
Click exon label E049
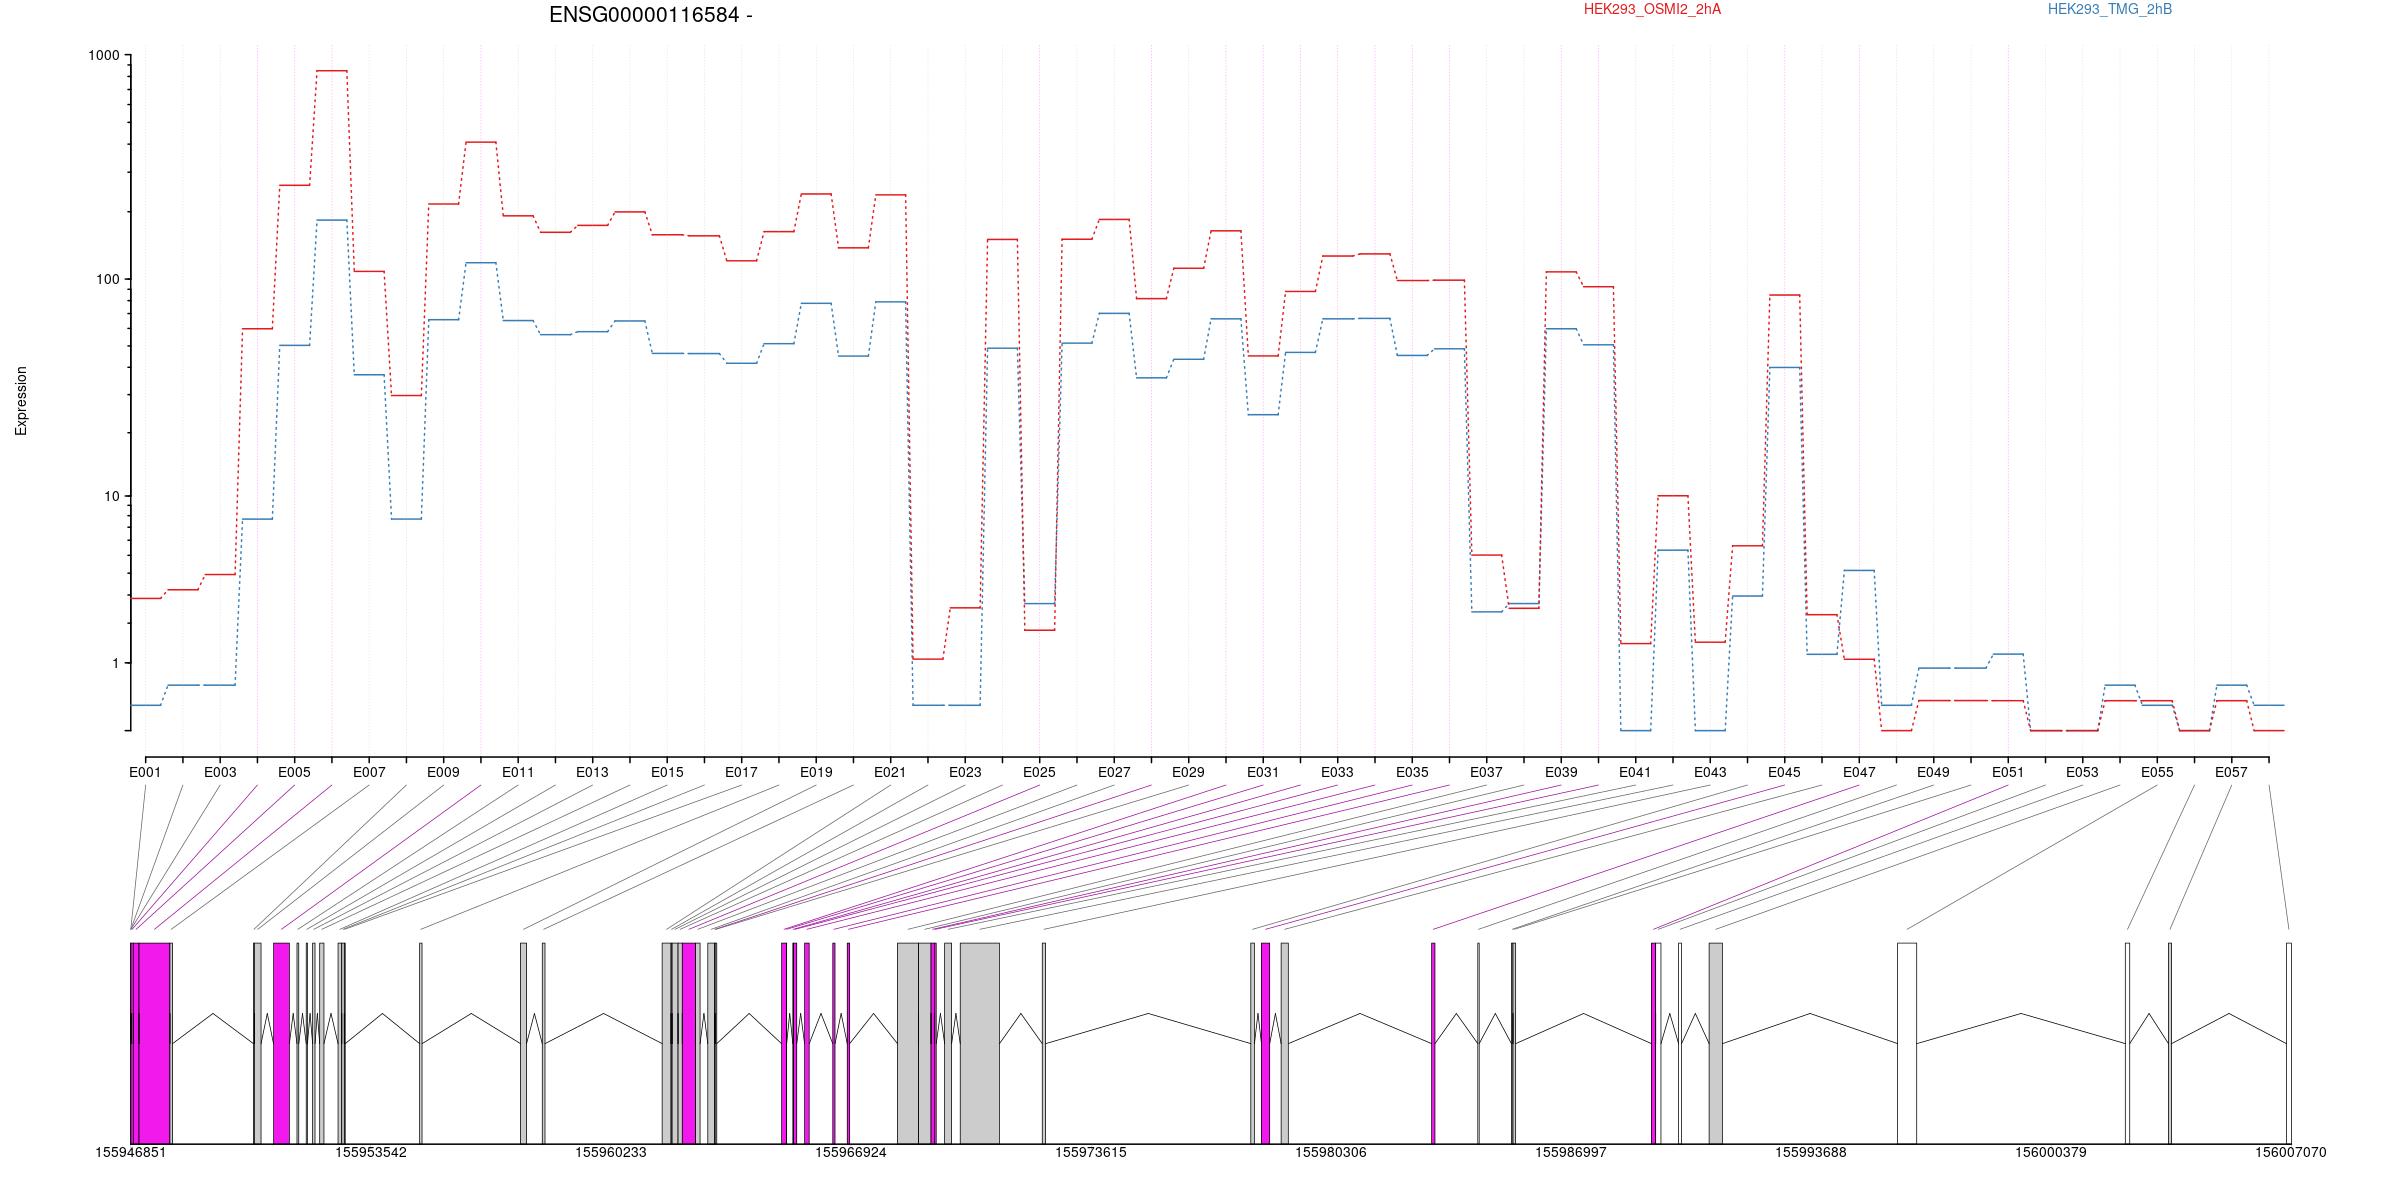pyautogui.click(x=1933, y=772)
